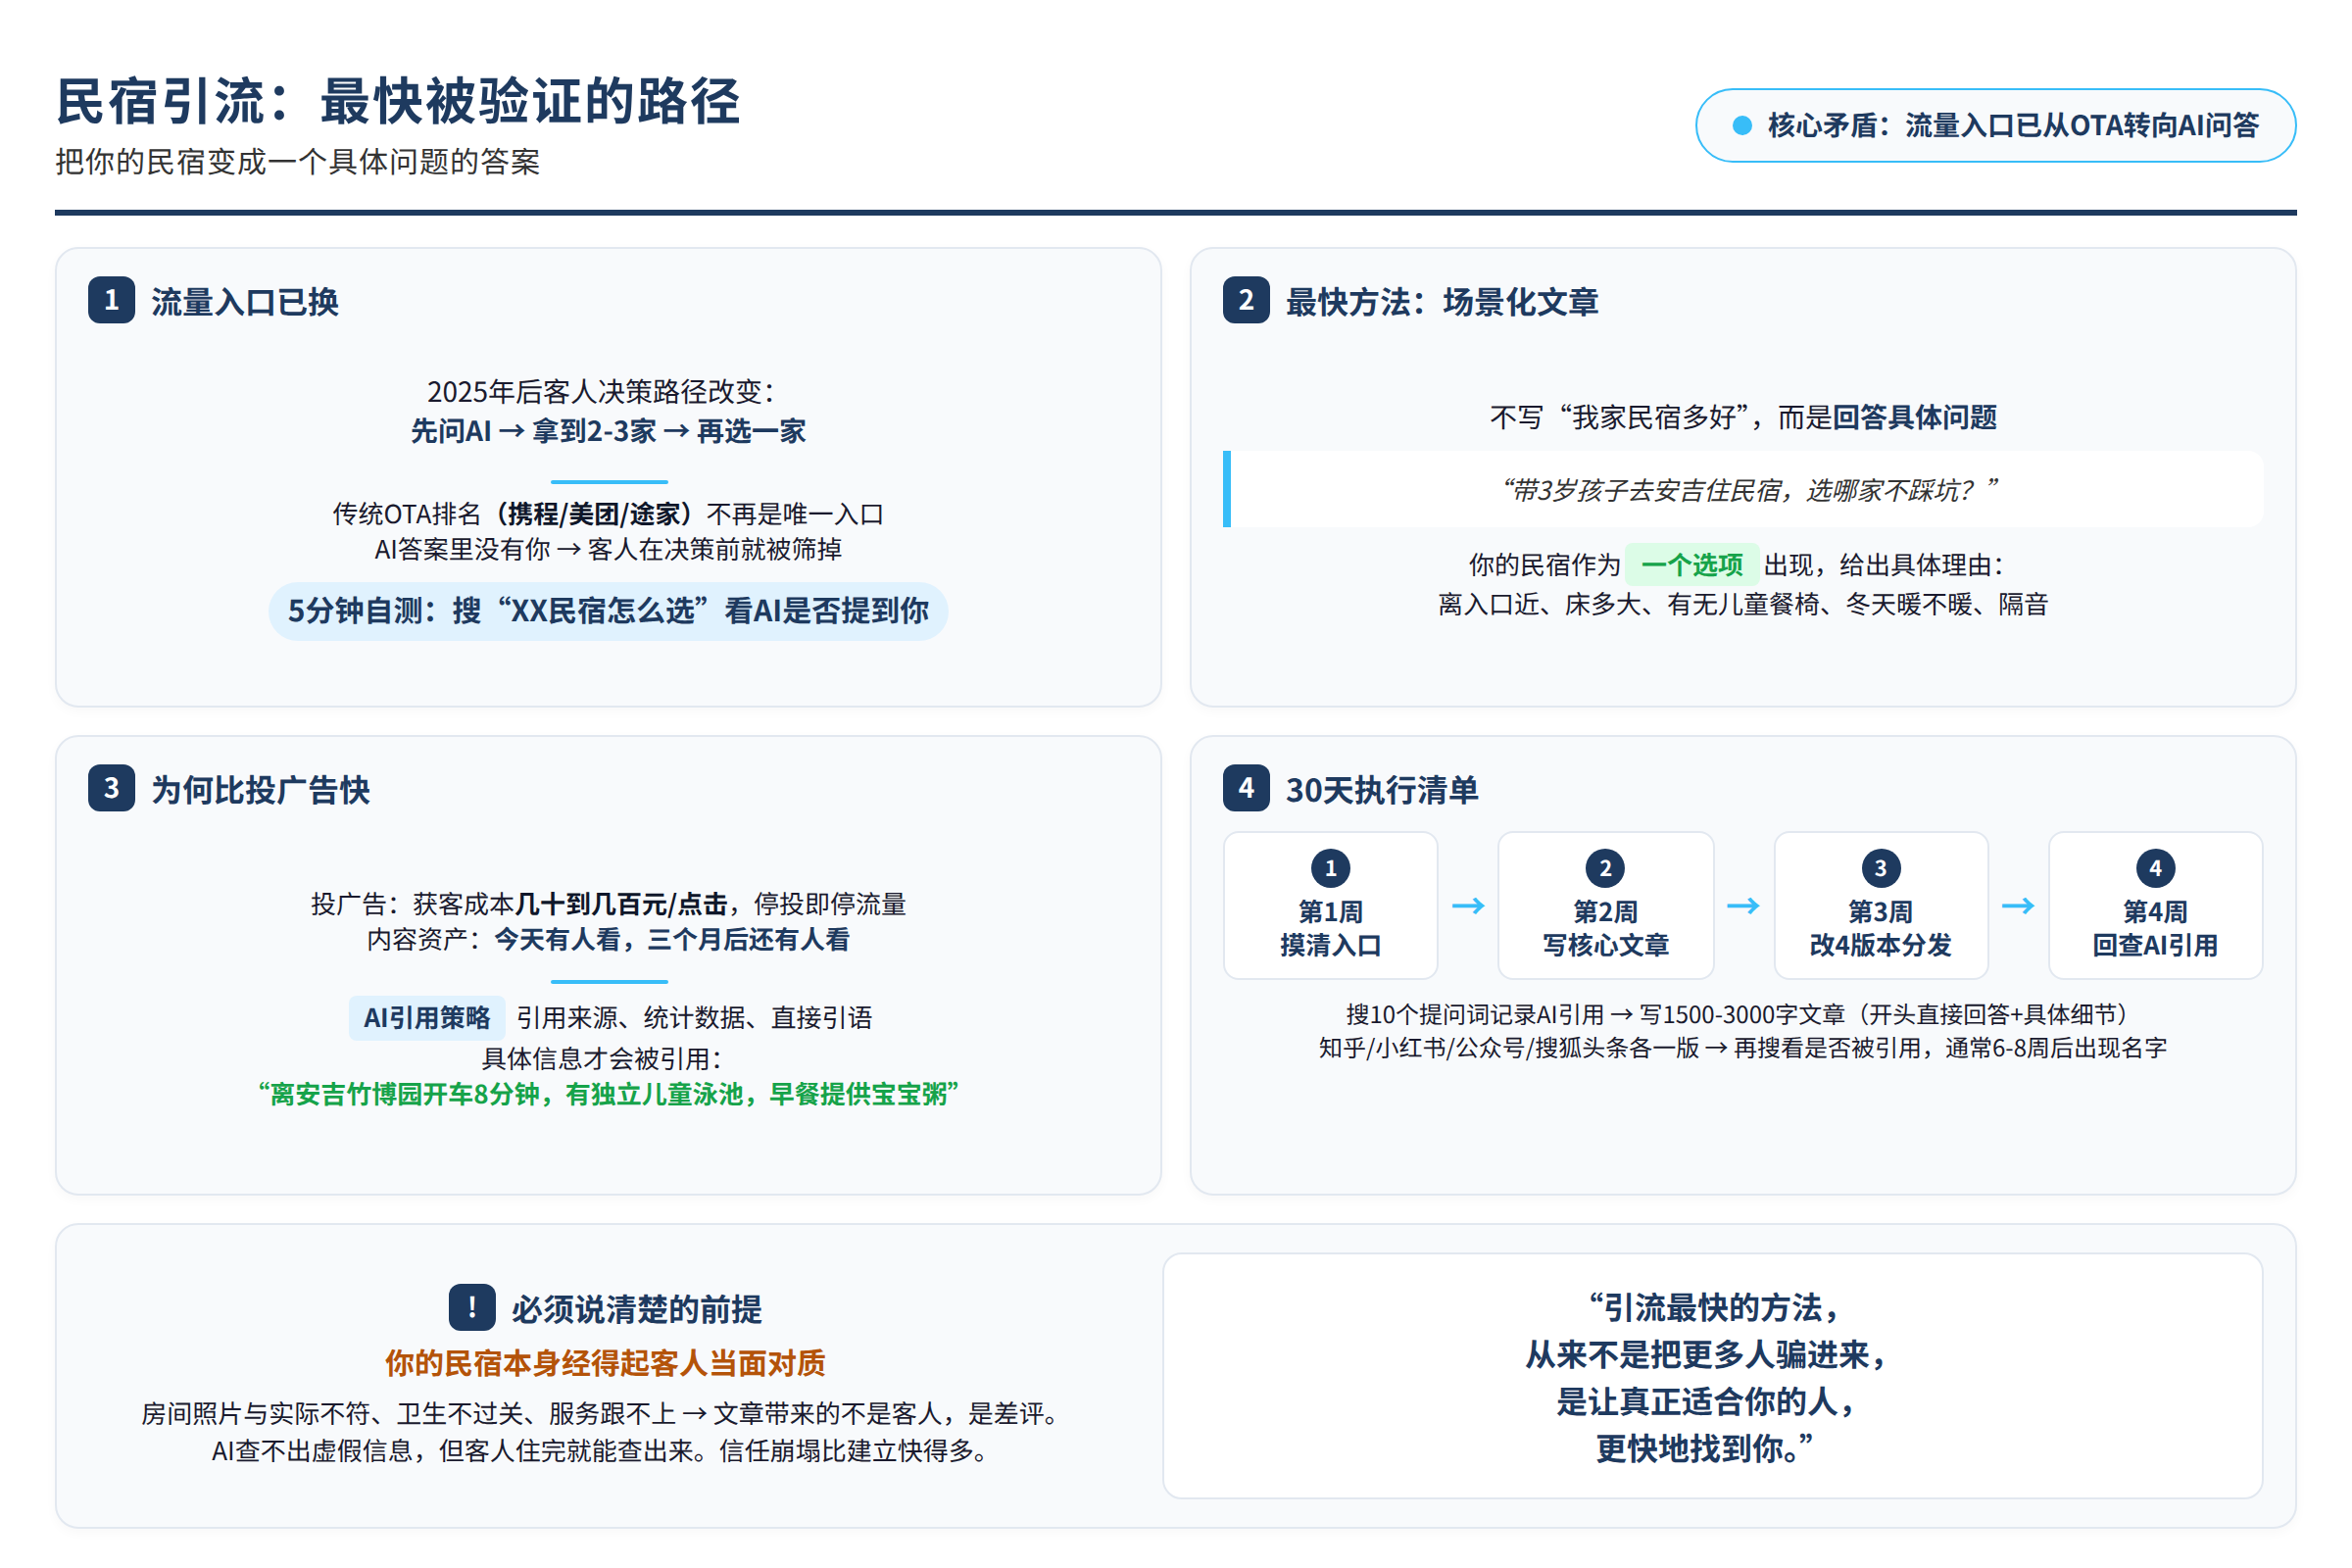Viewport: 2352px width, 1568px height.
Task: Click the text 今天有人看，三个月后还有人看
Action: pyautogui.click(x=672, y=940)
